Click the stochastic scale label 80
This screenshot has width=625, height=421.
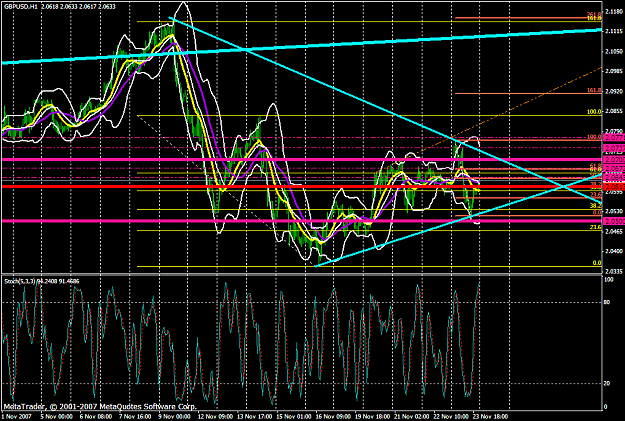coord(607,303)
